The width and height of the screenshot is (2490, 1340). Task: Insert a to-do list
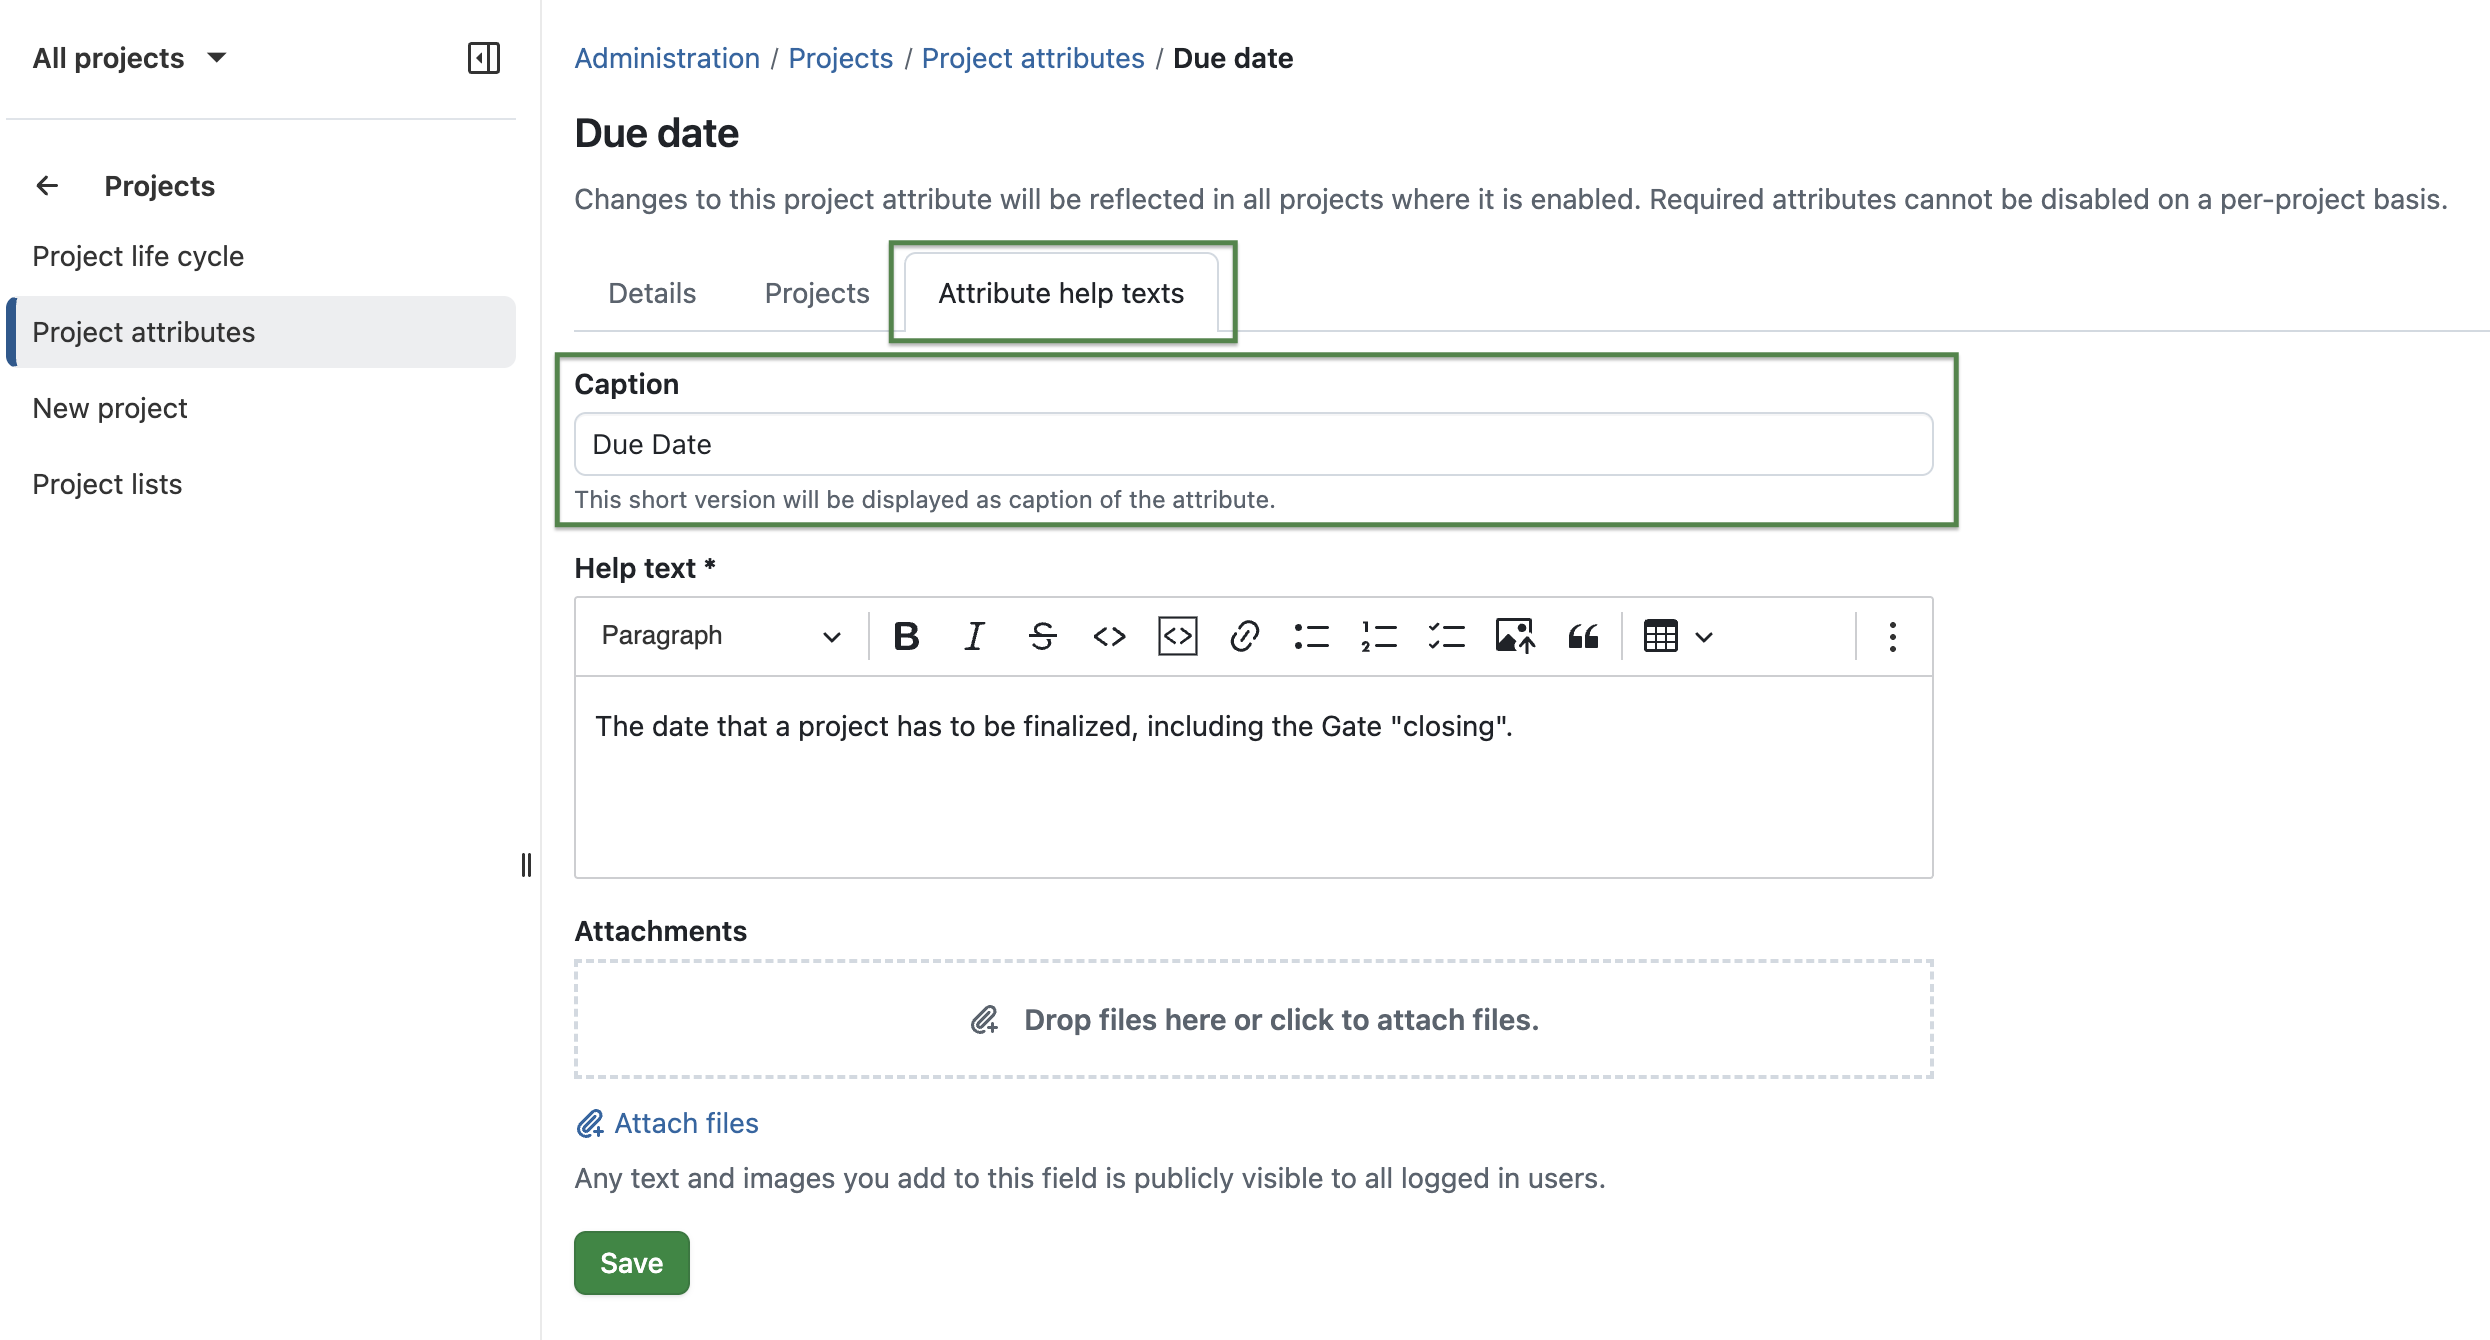click(1446, 636)
